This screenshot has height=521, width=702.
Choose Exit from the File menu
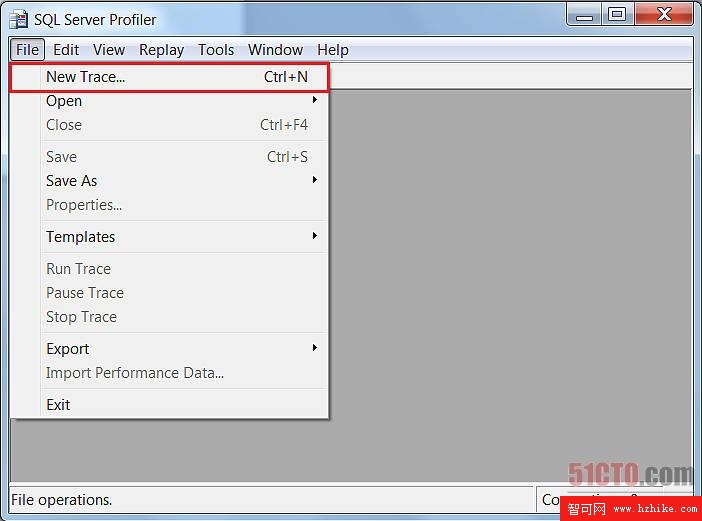(x=169, y=405)
